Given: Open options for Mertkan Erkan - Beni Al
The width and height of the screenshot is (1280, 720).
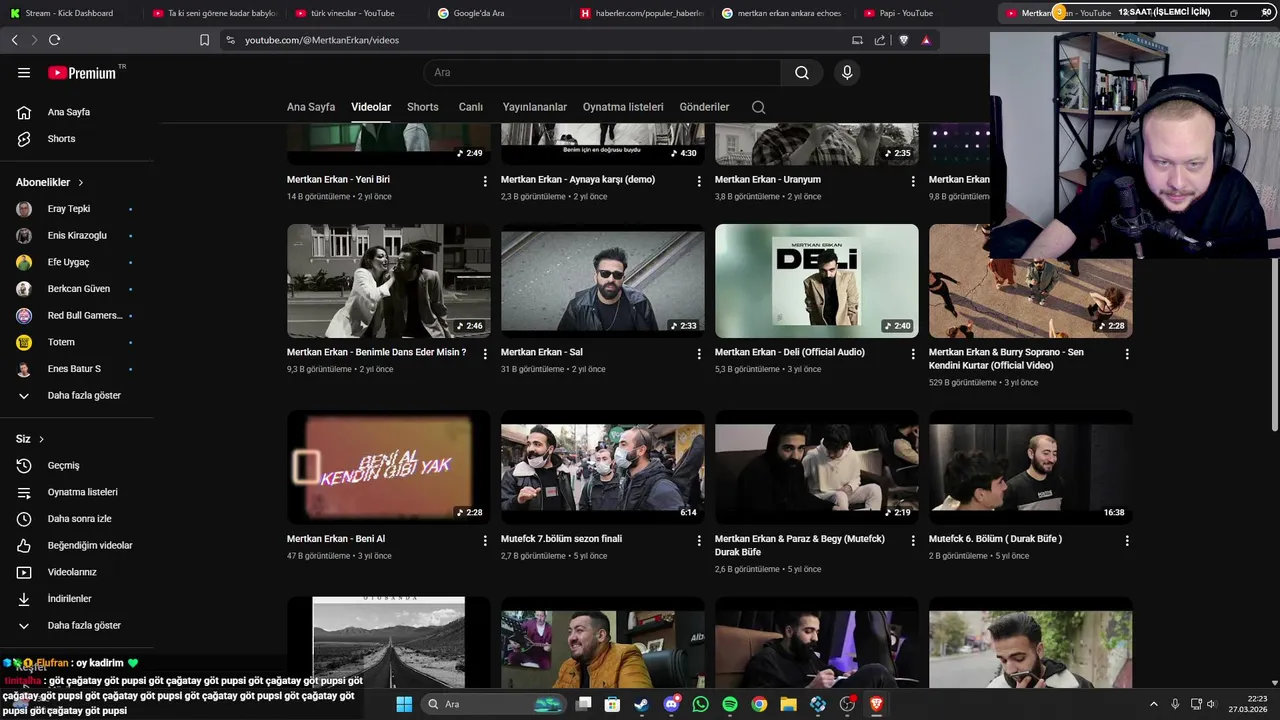Looking at the screenshot, I should [485, 540].
